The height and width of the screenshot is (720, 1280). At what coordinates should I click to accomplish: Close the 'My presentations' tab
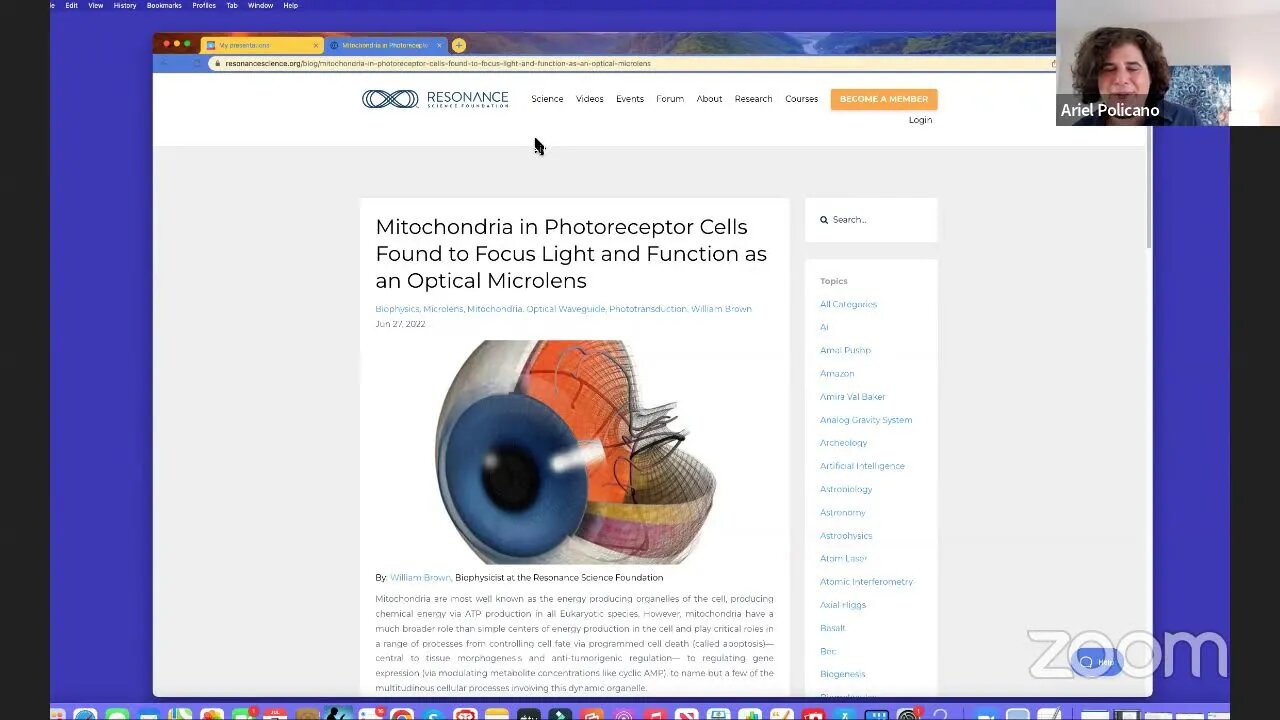(316, 45)
